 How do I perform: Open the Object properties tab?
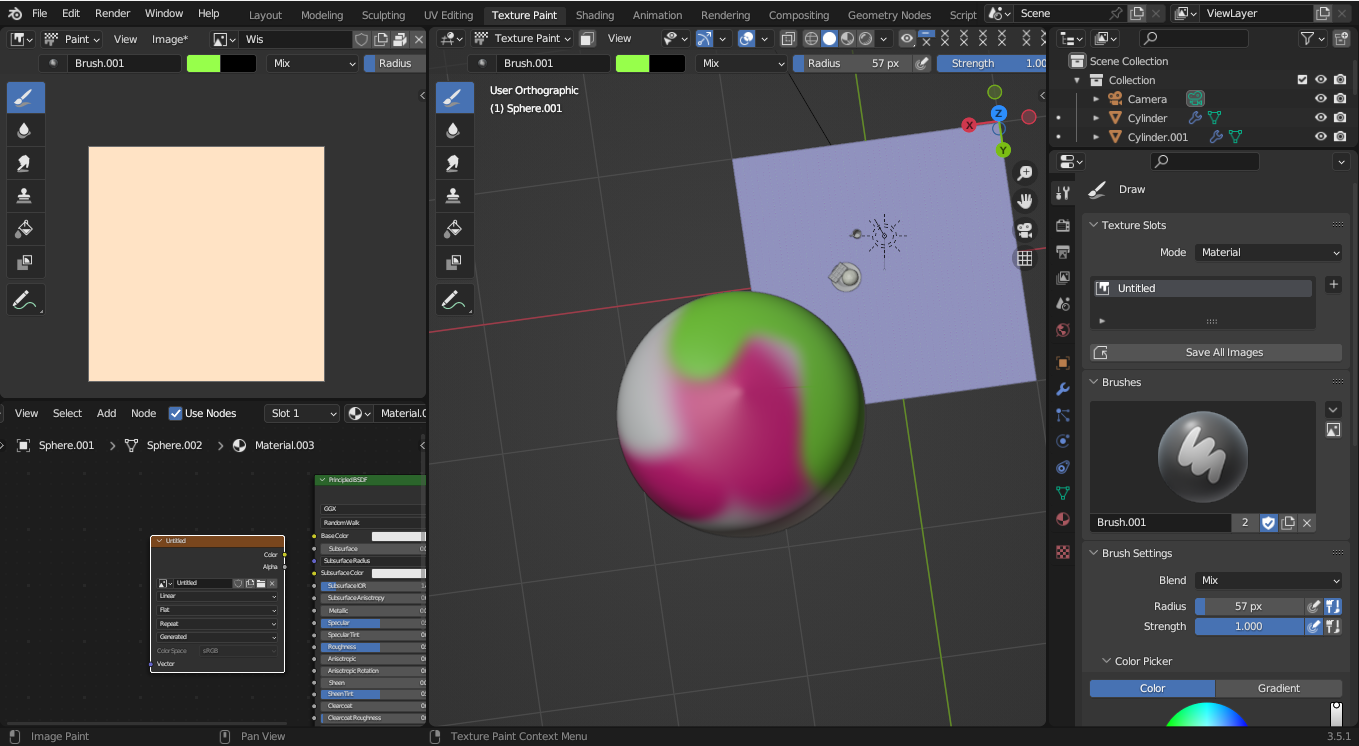pyautogui.click(x=1063, y=363)
